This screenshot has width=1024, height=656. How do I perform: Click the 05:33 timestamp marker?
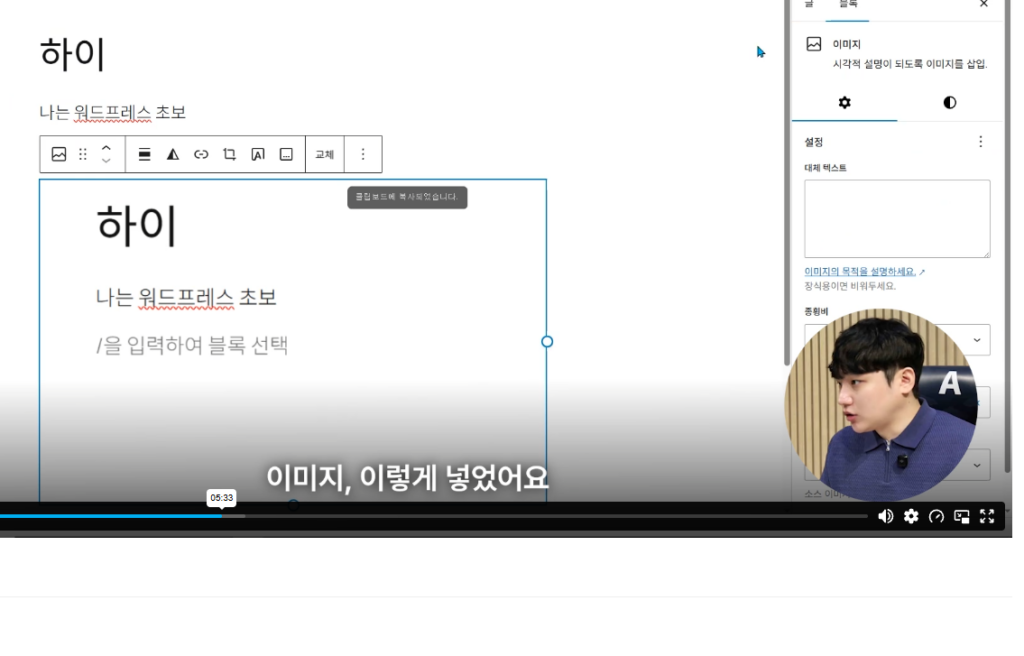(221, 498)
